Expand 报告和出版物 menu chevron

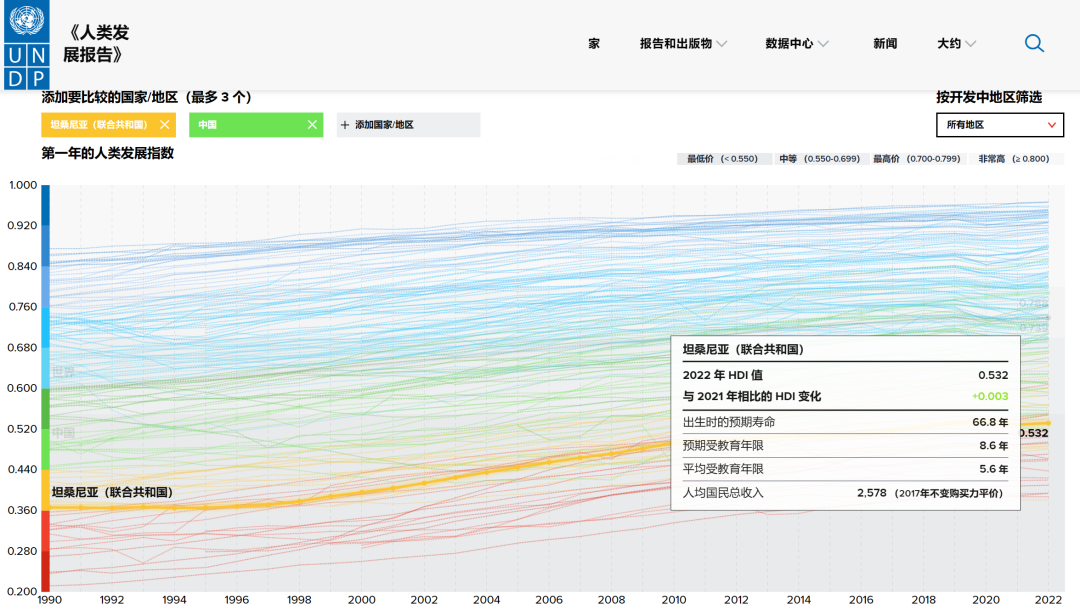click(721, 43)
